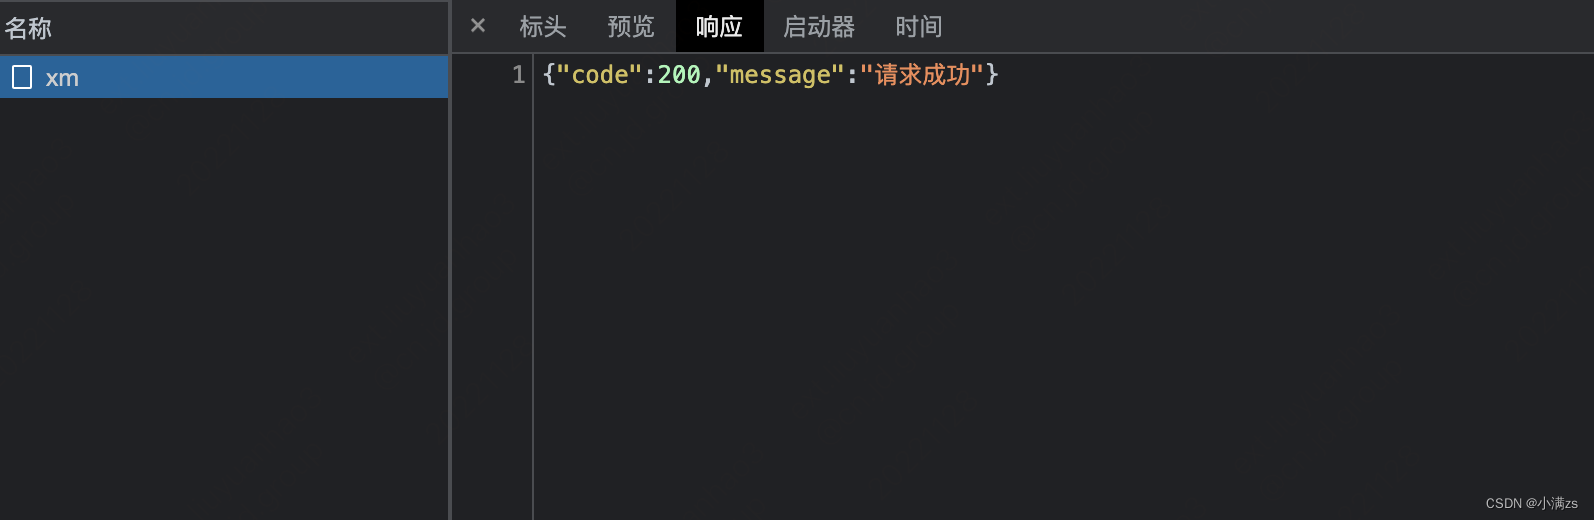Open the 启动器 tab
The height and width of the screenshot is (520, 1594).
(x=819, y=27)
